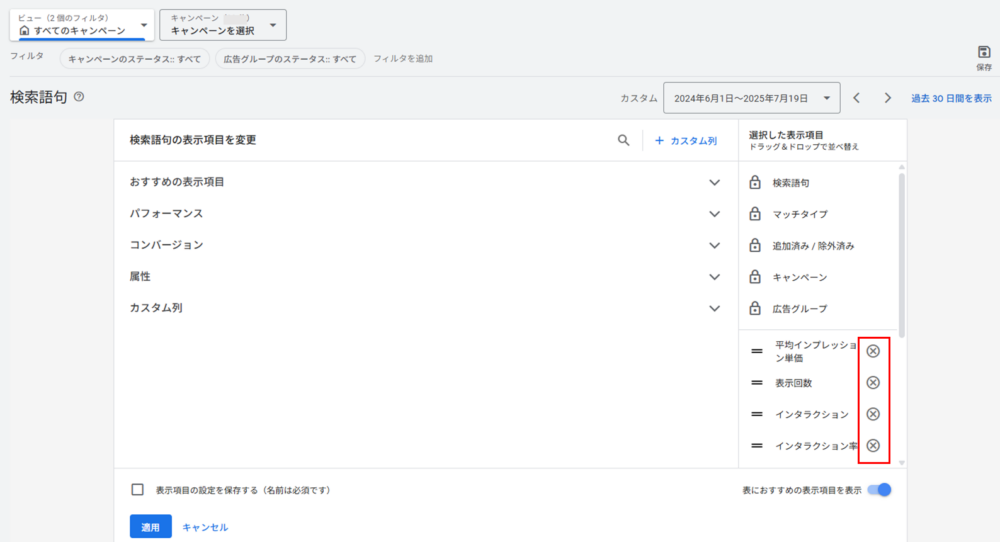The image size is (1000, 542).
Task: Expand the パフォーマンス section
Action: click(714, 214)
